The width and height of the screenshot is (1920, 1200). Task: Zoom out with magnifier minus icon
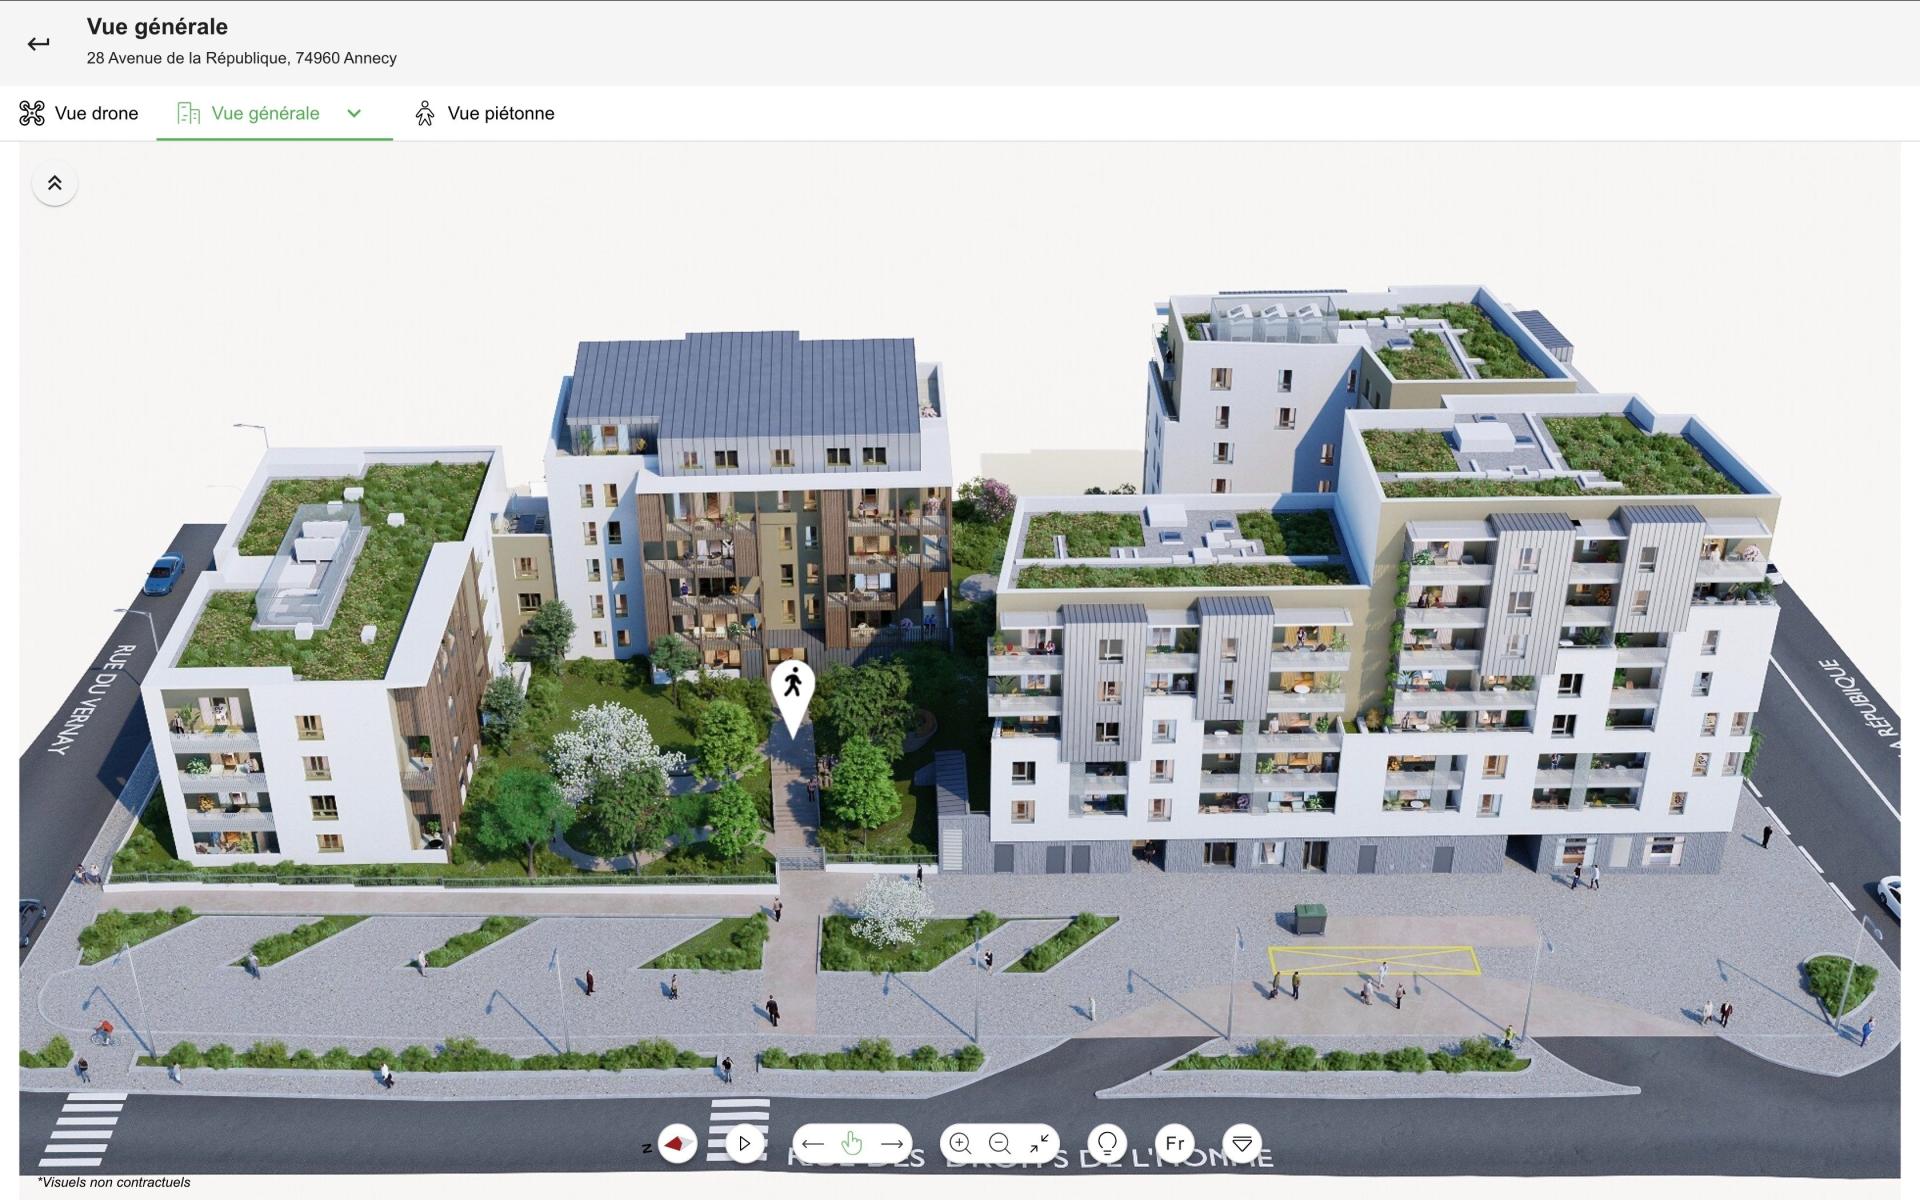[999, 1143]
